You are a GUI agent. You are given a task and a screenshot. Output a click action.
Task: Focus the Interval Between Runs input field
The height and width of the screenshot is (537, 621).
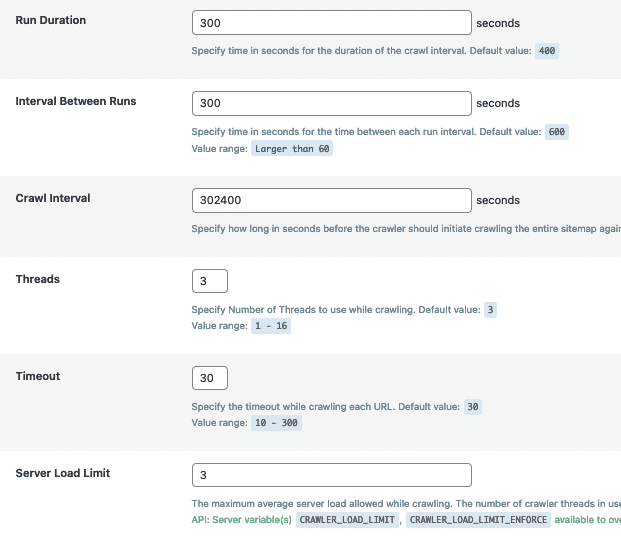(330, 103)
